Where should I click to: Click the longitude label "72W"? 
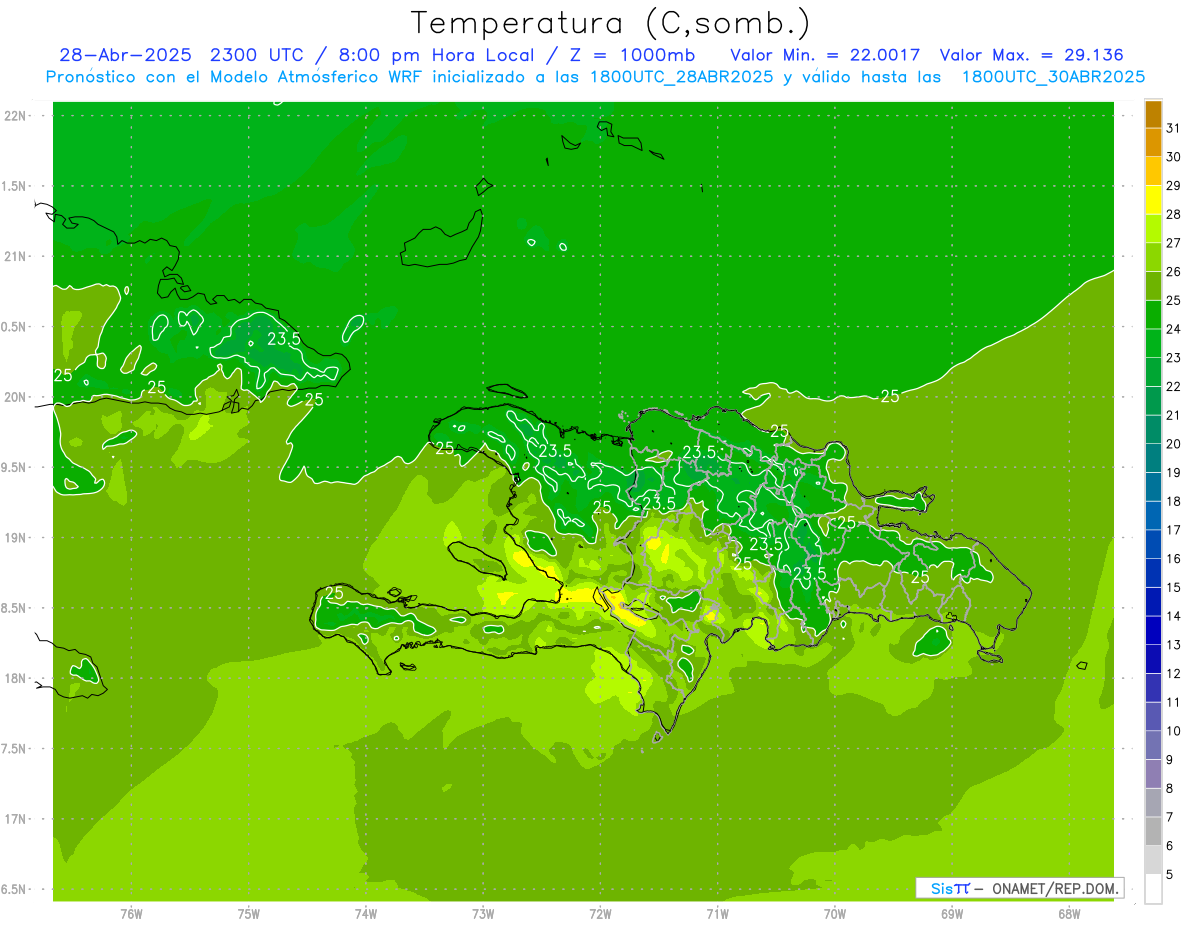tap(600, 914)
